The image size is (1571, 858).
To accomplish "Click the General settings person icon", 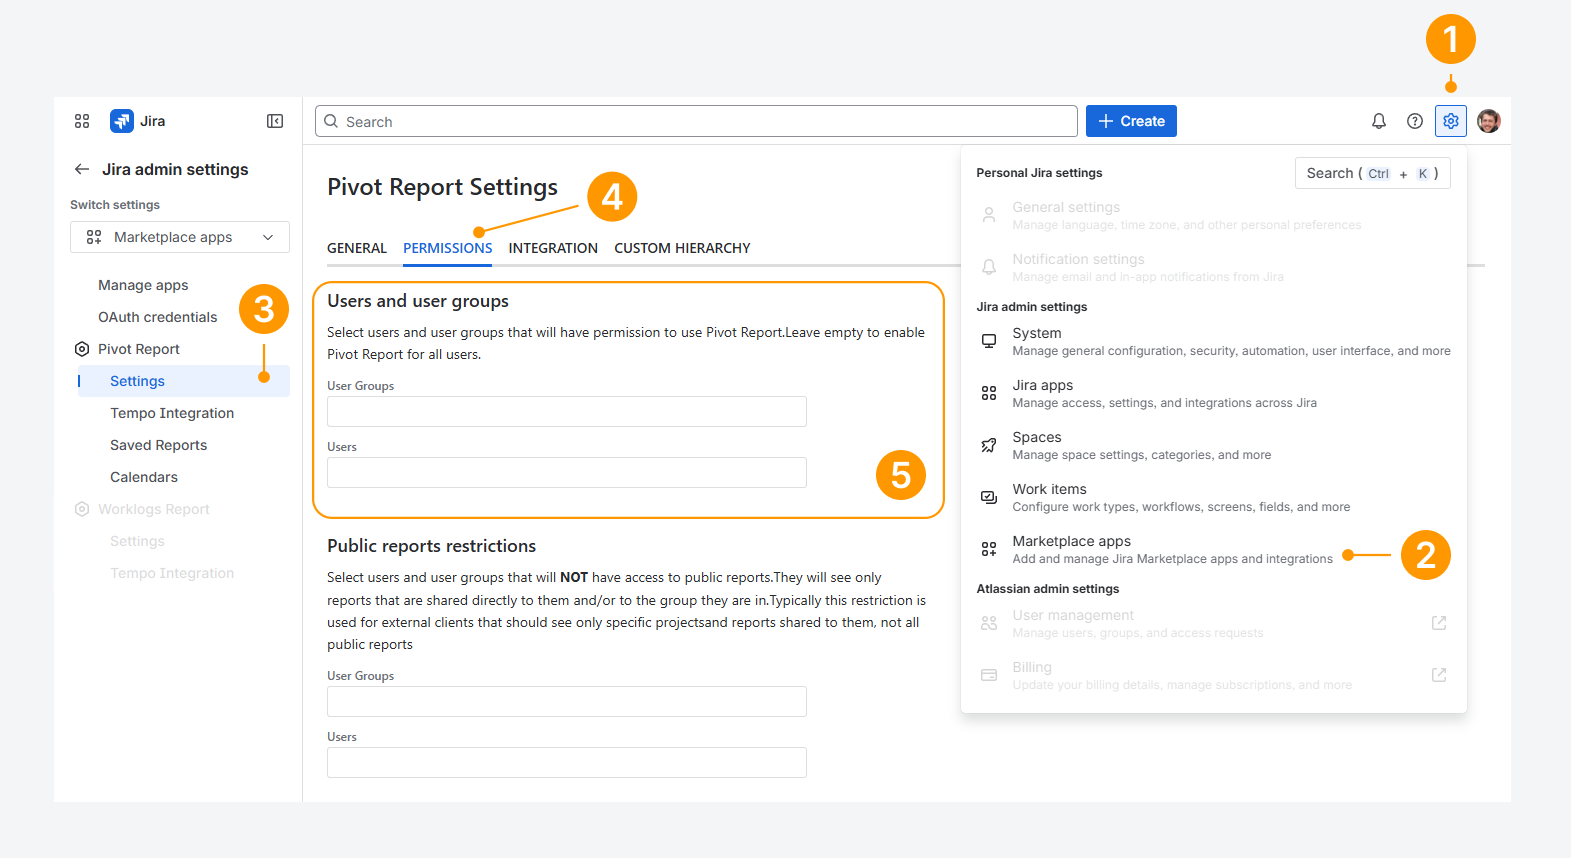I will (989, 215).
